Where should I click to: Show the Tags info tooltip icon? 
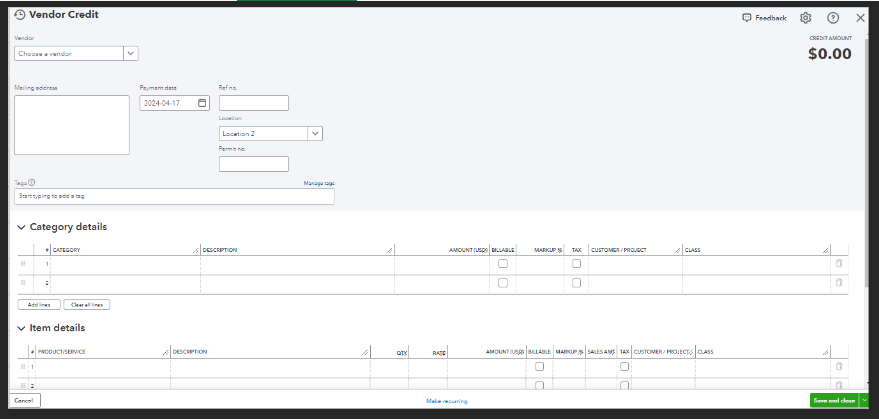point(32,182)
